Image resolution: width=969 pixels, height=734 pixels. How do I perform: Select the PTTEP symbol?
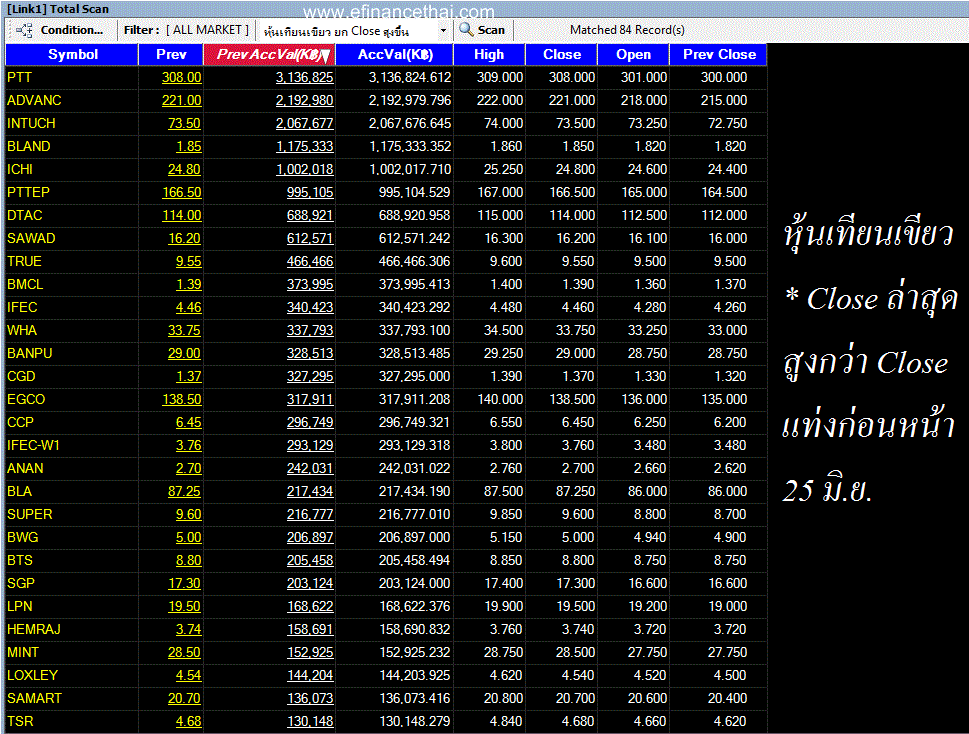point(28,192)
